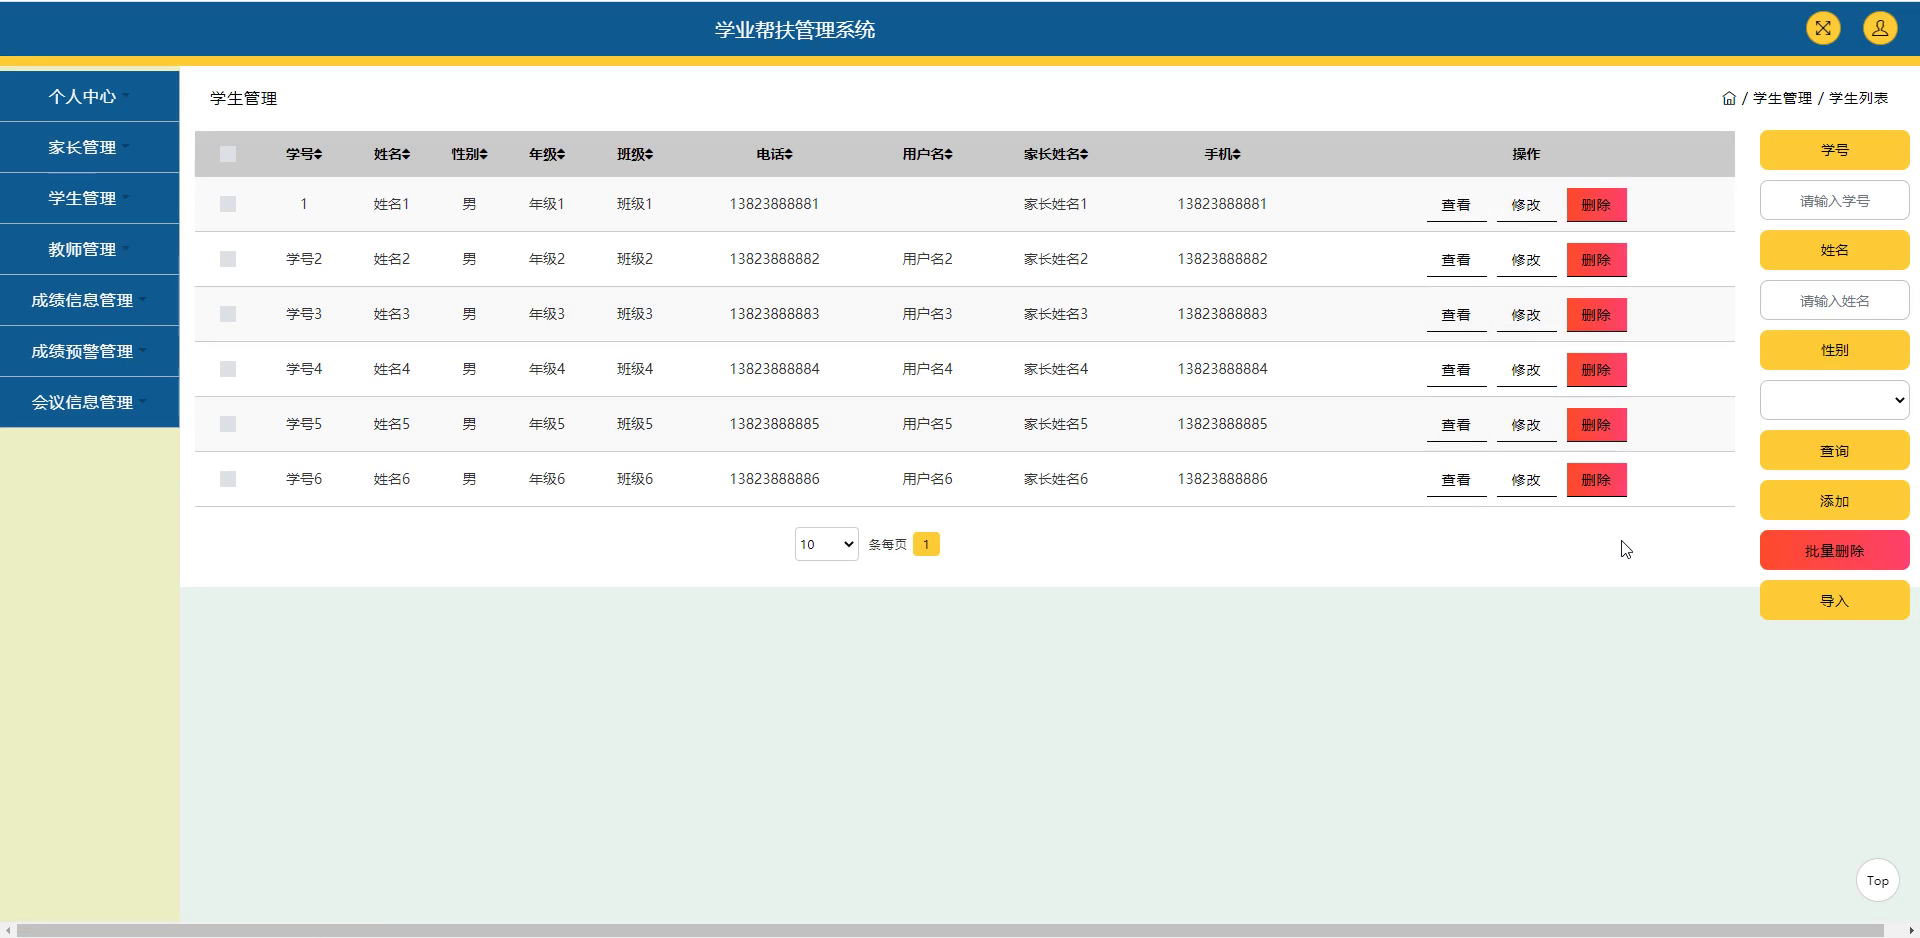This screenshot has width=1920, height=938.
Task: Expand 成绩信息管理 sidebar menu
Action: point(89,300)
